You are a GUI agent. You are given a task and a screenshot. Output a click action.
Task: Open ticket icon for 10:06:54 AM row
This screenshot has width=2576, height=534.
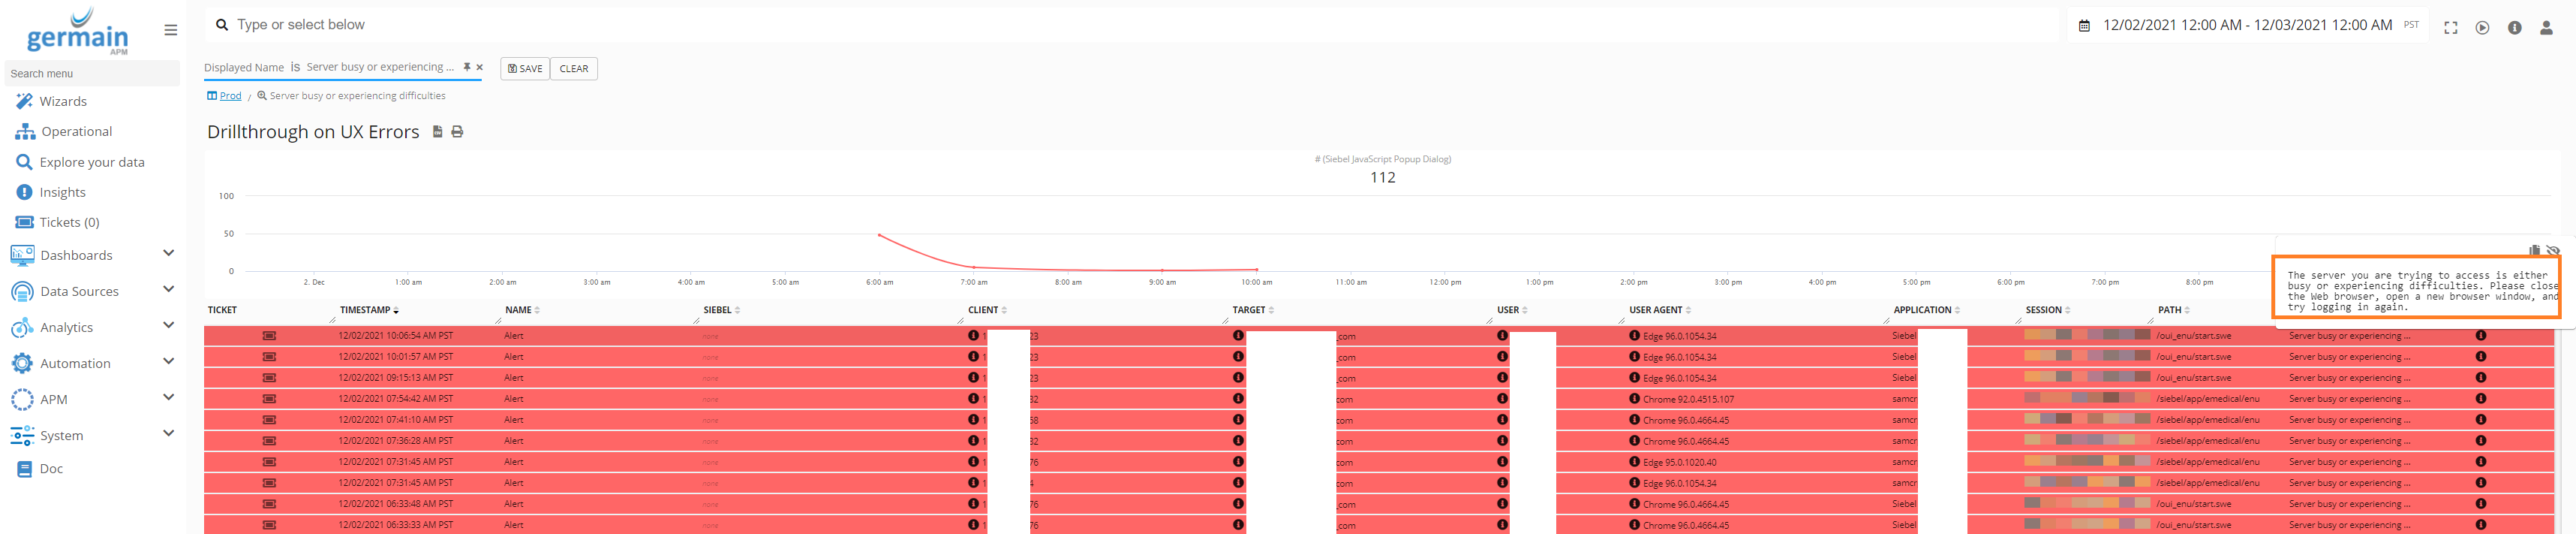tap(269, 336)
